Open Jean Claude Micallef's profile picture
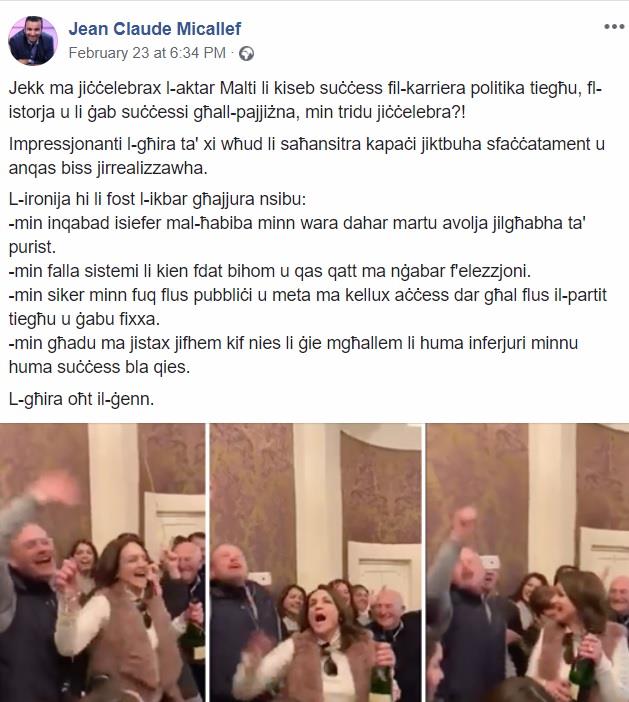Viewport: 629px width, 702px height. [33, 40]
